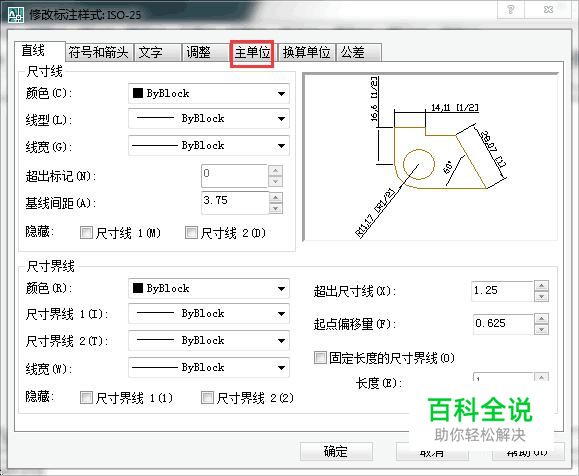The height and width of the screenshot is (476, 579).
Task: Click the black ByBlock swatch in 颜色(R)
Action: [x=138, y=288]
